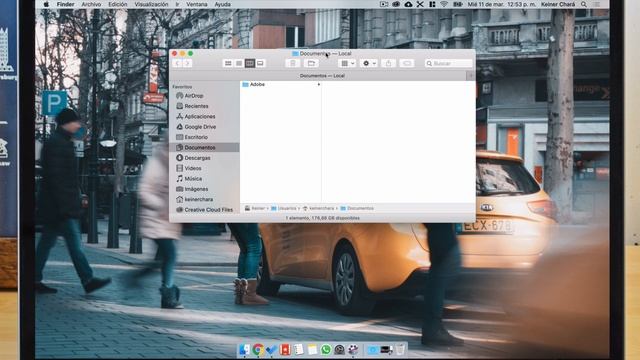Expand Adobe folder column arrow
The height and width of the screenshot is (360, 640).
(318, 84)
